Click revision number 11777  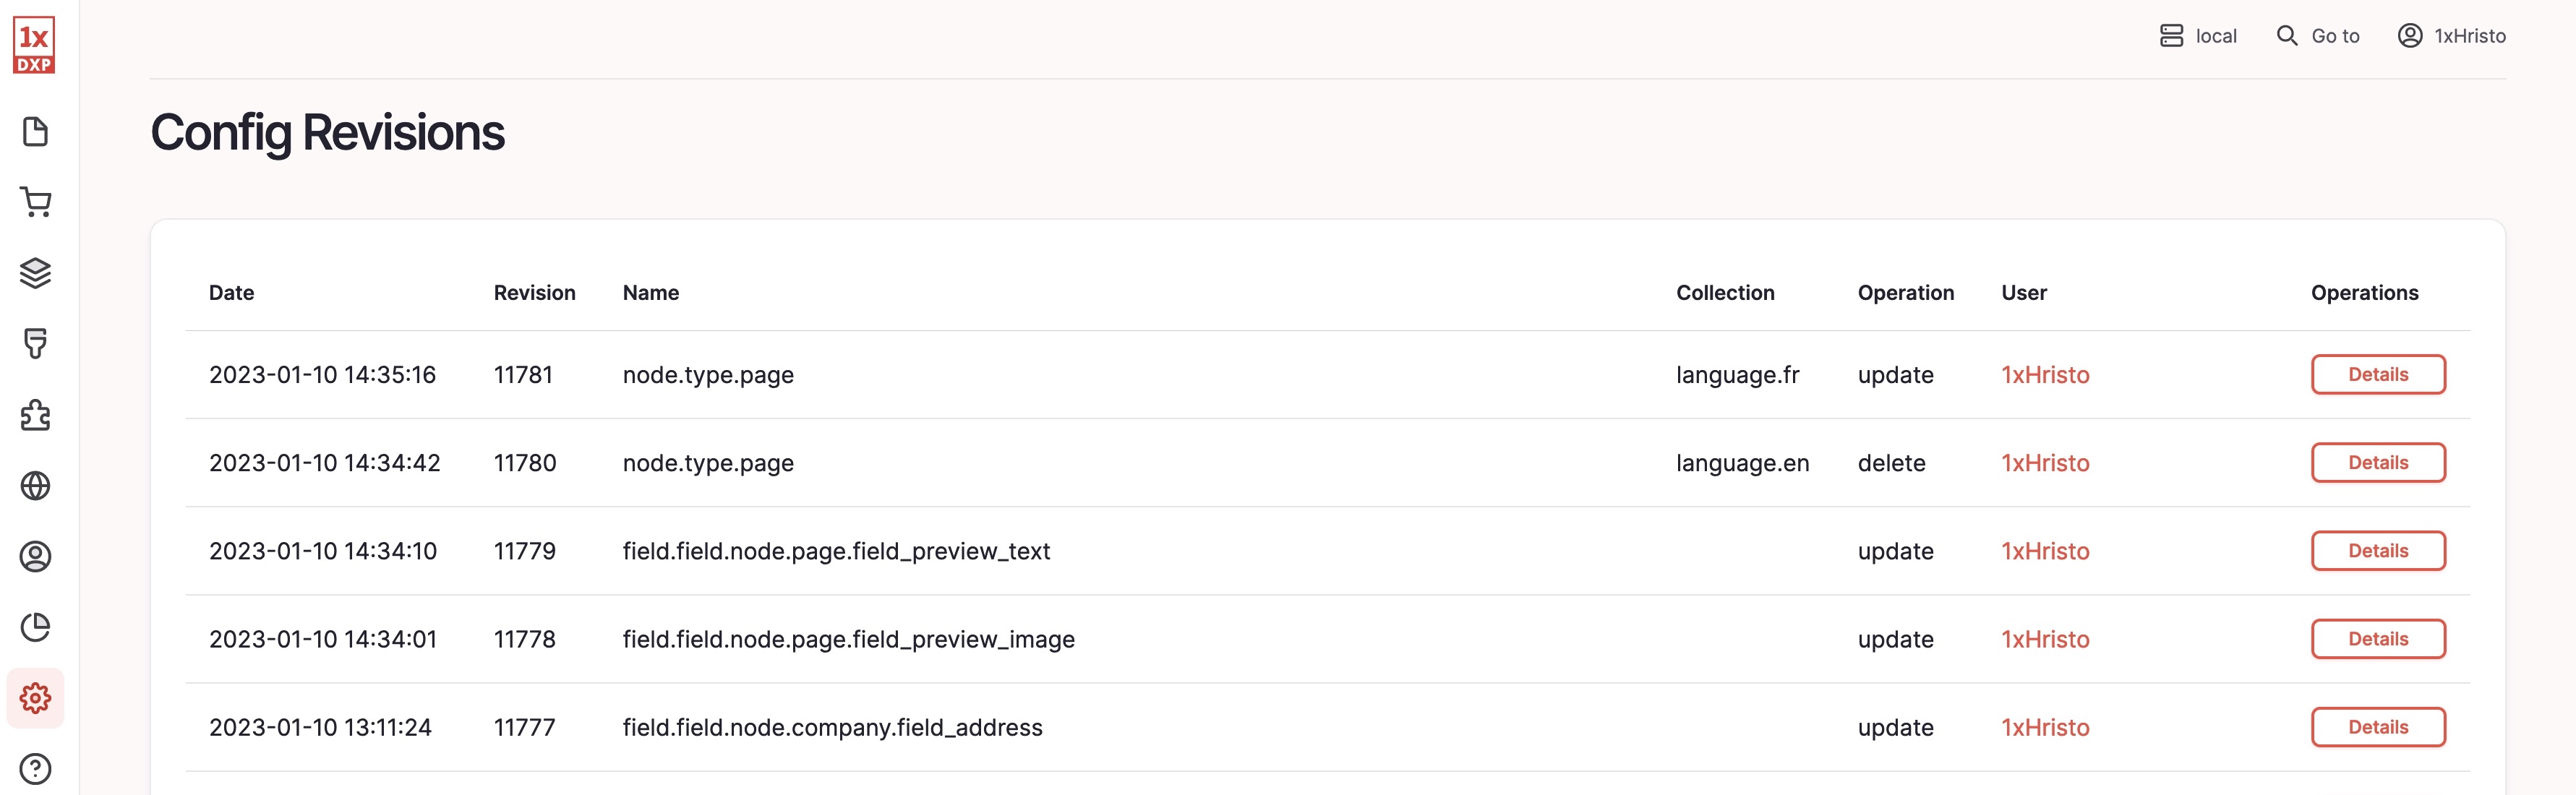[x=524, y=727]
